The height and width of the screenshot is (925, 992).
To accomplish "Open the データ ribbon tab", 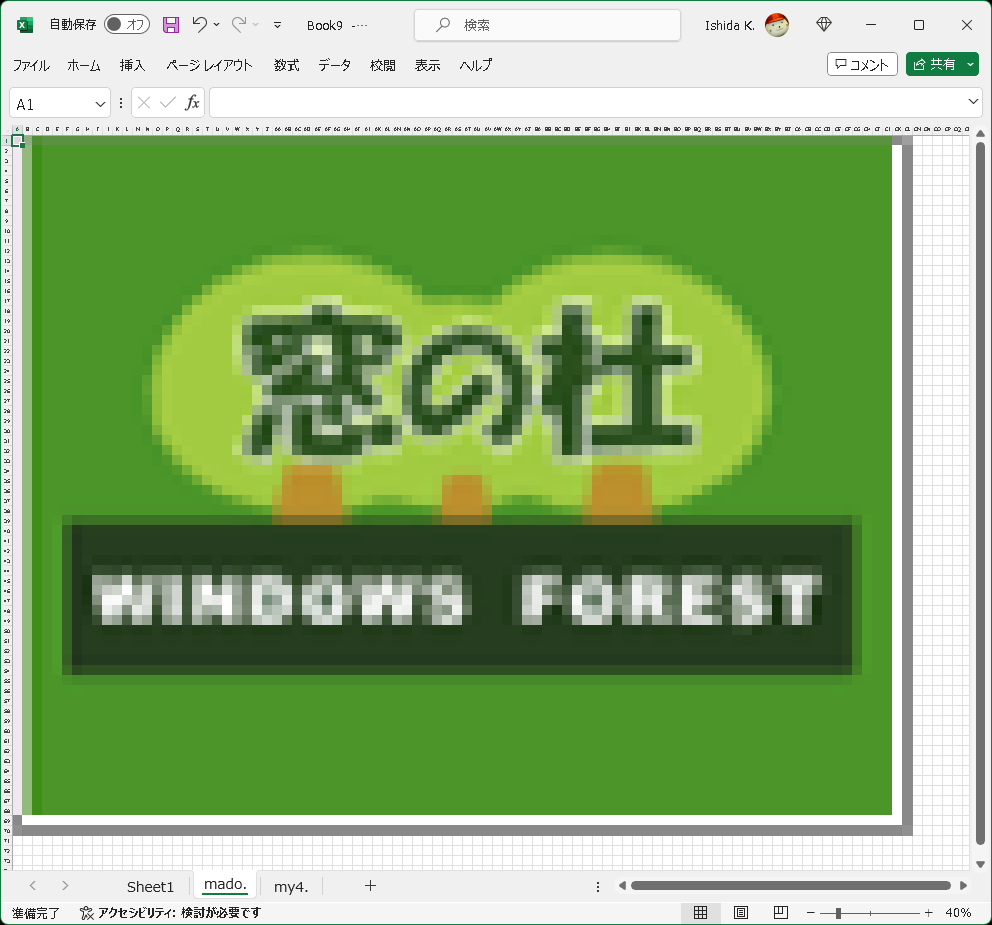I will [x=334, y=65].
